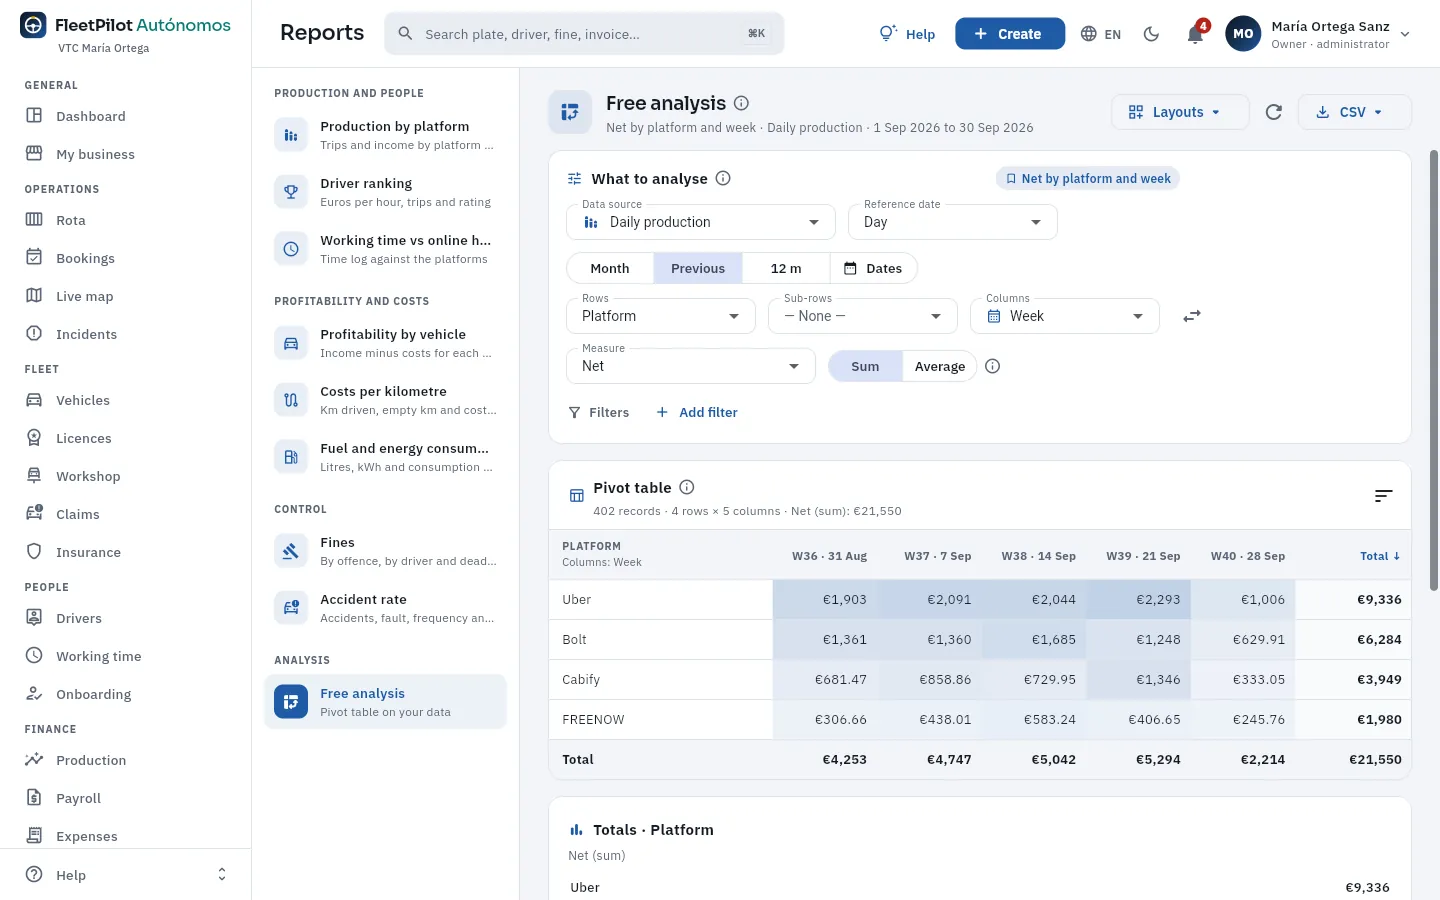Choose custom Dates range
1440x900 pixels.
tap(873, 268)
